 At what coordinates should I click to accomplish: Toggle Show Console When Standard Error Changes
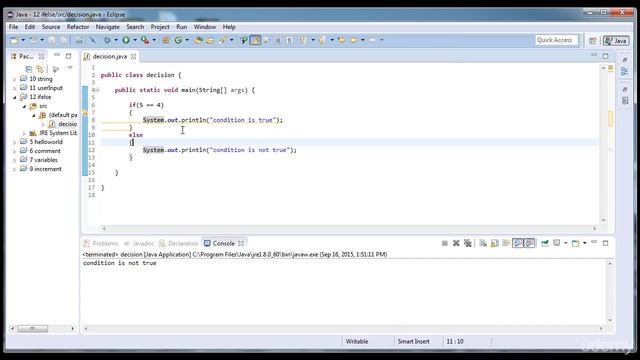(529, 243)
